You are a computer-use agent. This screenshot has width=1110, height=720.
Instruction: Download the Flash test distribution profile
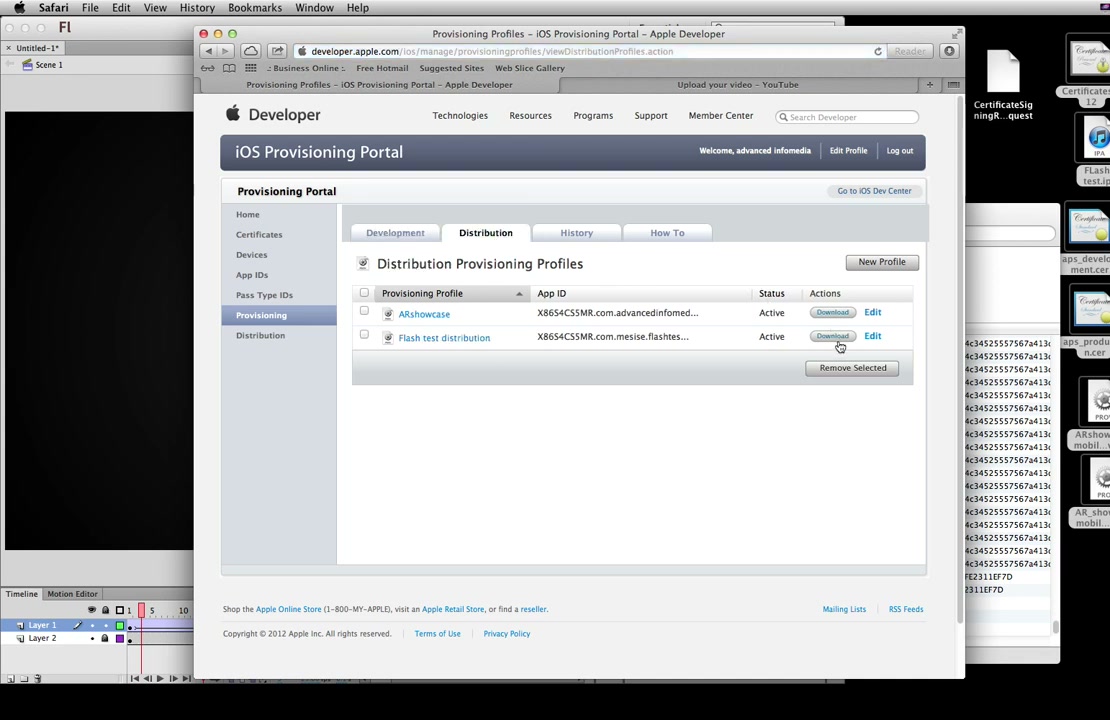click(x=832, y=336)
